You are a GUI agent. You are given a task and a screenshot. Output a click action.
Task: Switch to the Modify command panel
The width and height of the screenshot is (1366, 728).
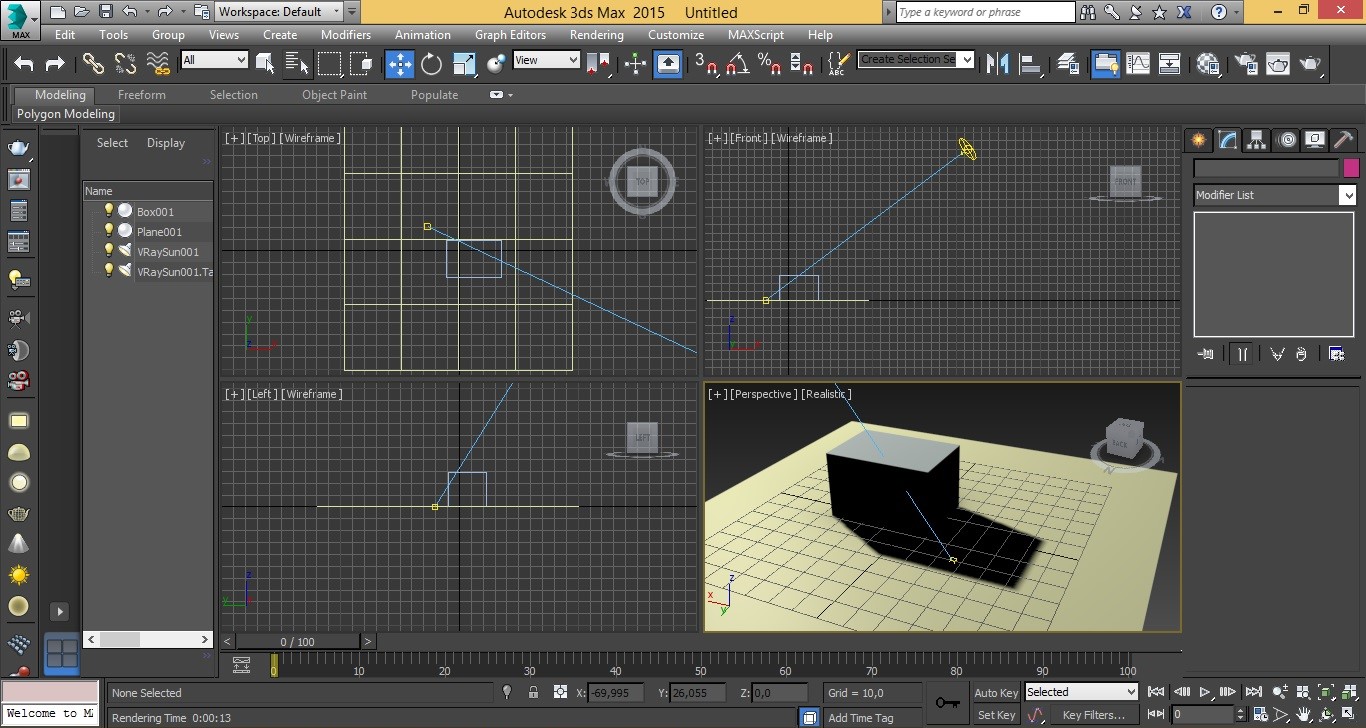click(1227, 140)
